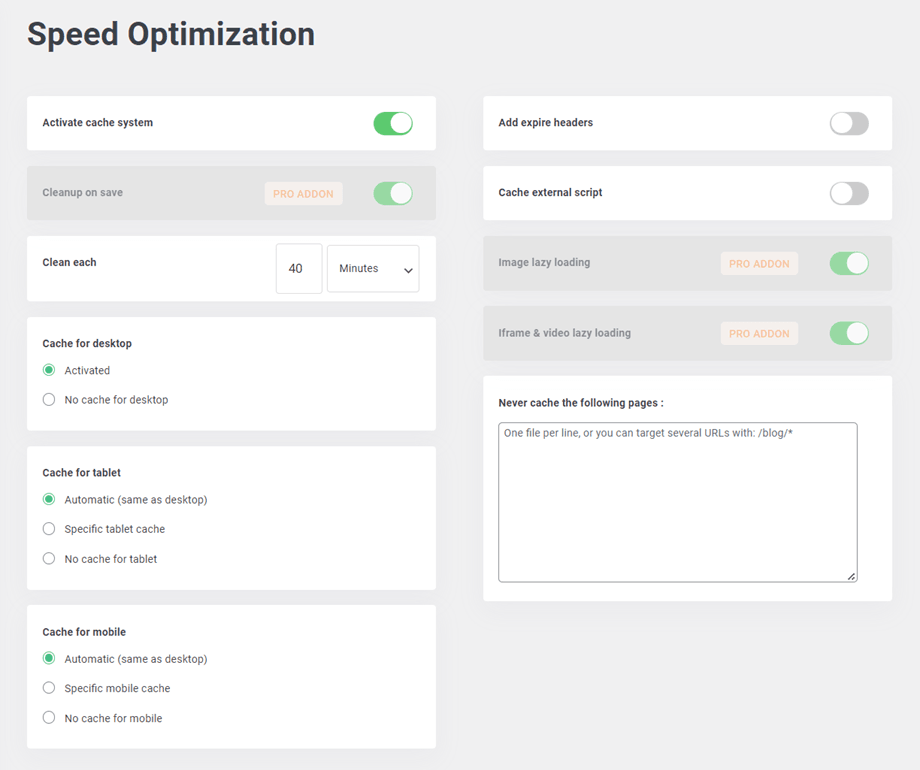
Task: Enable the Add expire headers switch
Action: tap(849, 123)
